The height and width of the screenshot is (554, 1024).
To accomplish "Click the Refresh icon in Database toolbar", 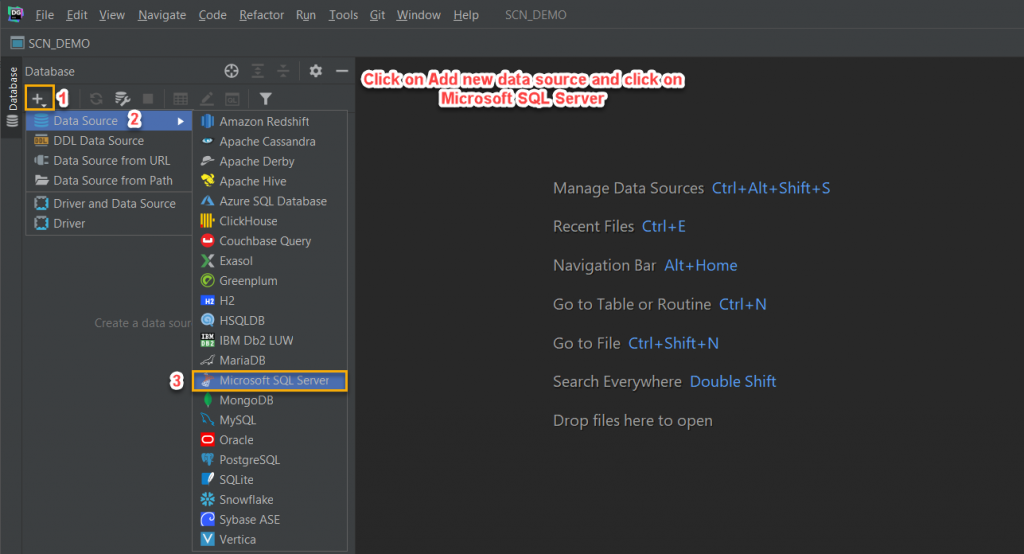I will 96,99.
